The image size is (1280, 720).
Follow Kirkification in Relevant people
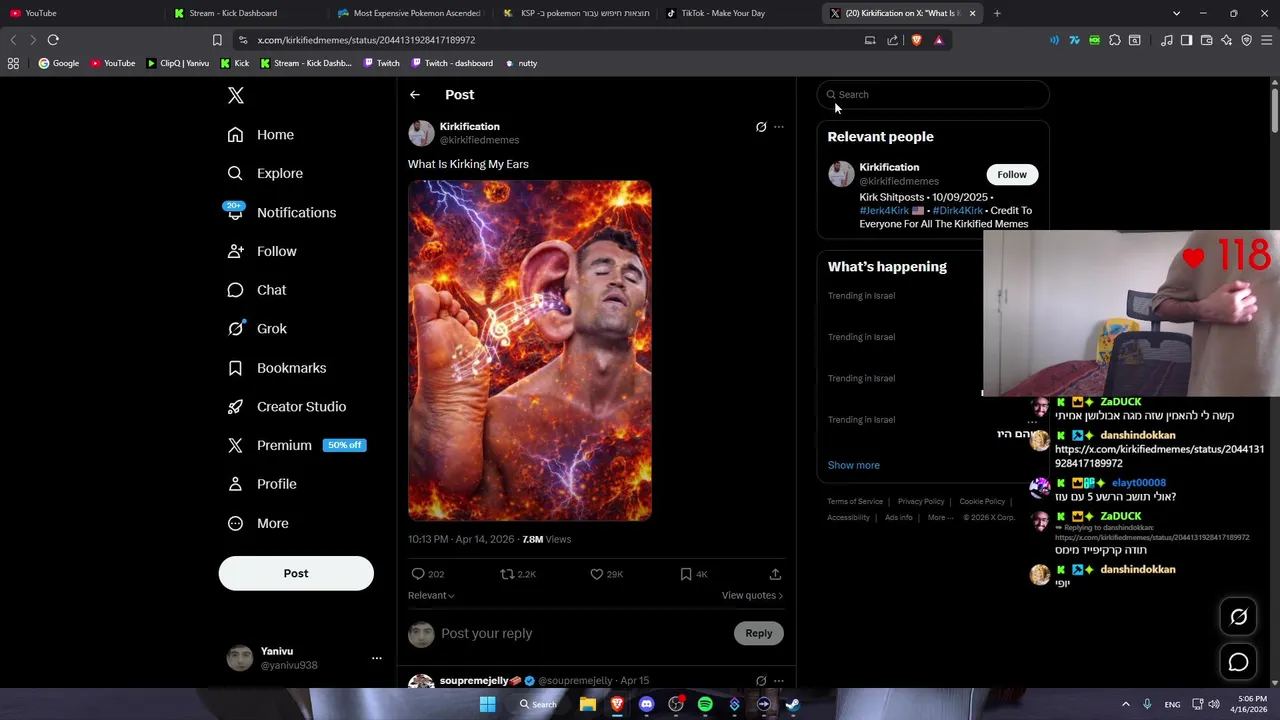click(1011, 174)
